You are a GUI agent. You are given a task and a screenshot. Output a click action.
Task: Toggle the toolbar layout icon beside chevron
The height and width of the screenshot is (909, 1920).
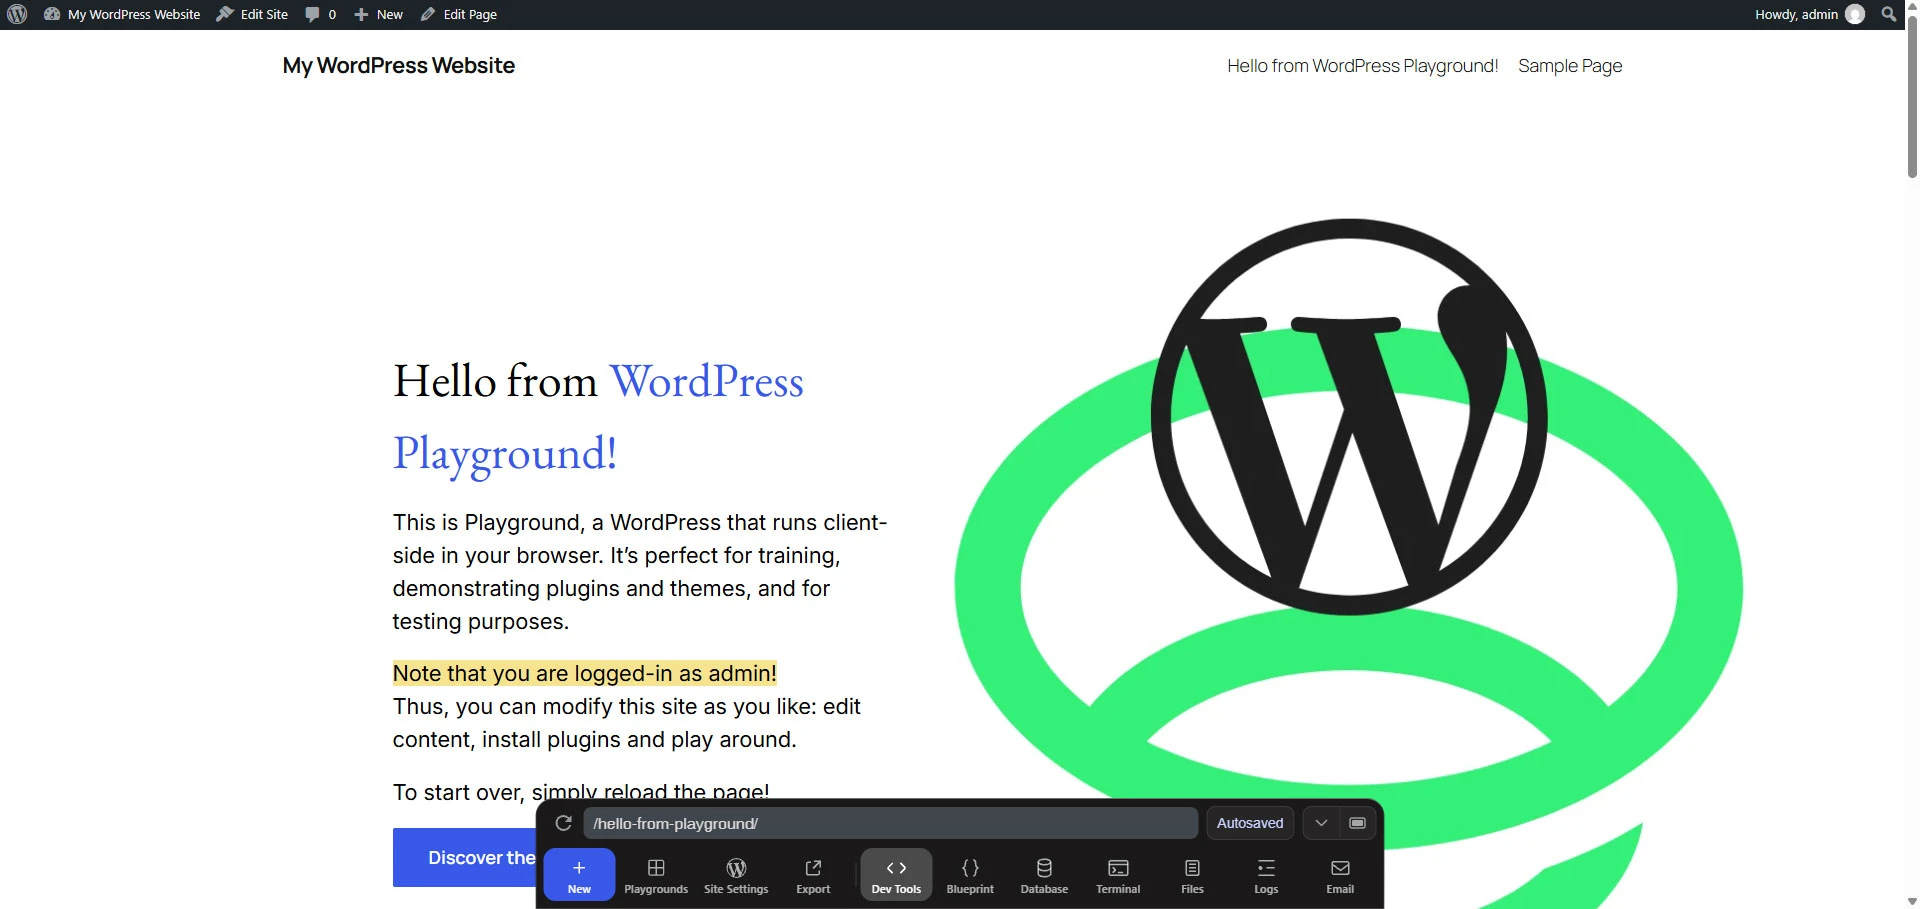pyautogui.click(x=1357, y=823)
